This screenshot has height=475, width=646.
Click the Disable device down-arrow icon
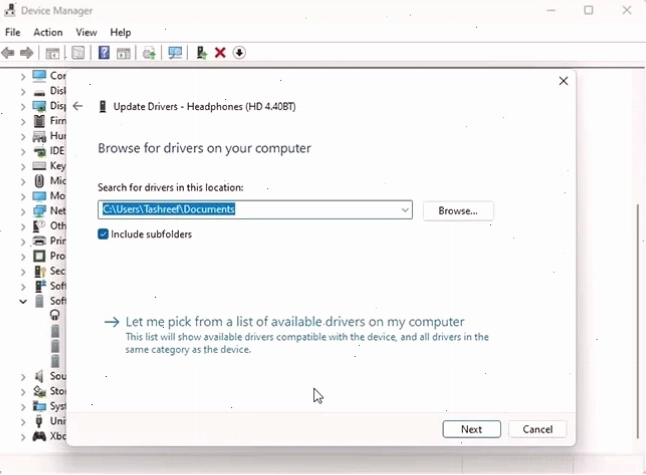coord(239,53)
